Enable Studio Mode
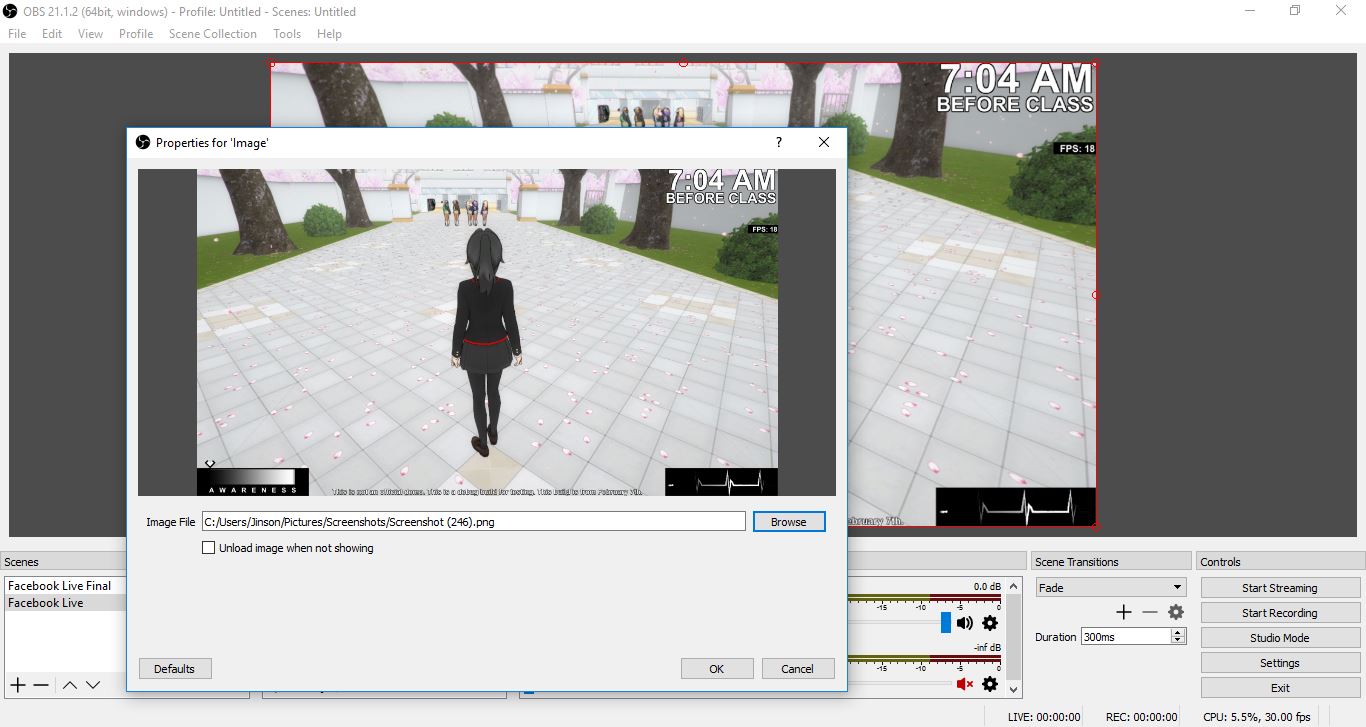This screenshot has height=727, width=1366. click(x=1280, y=638)
